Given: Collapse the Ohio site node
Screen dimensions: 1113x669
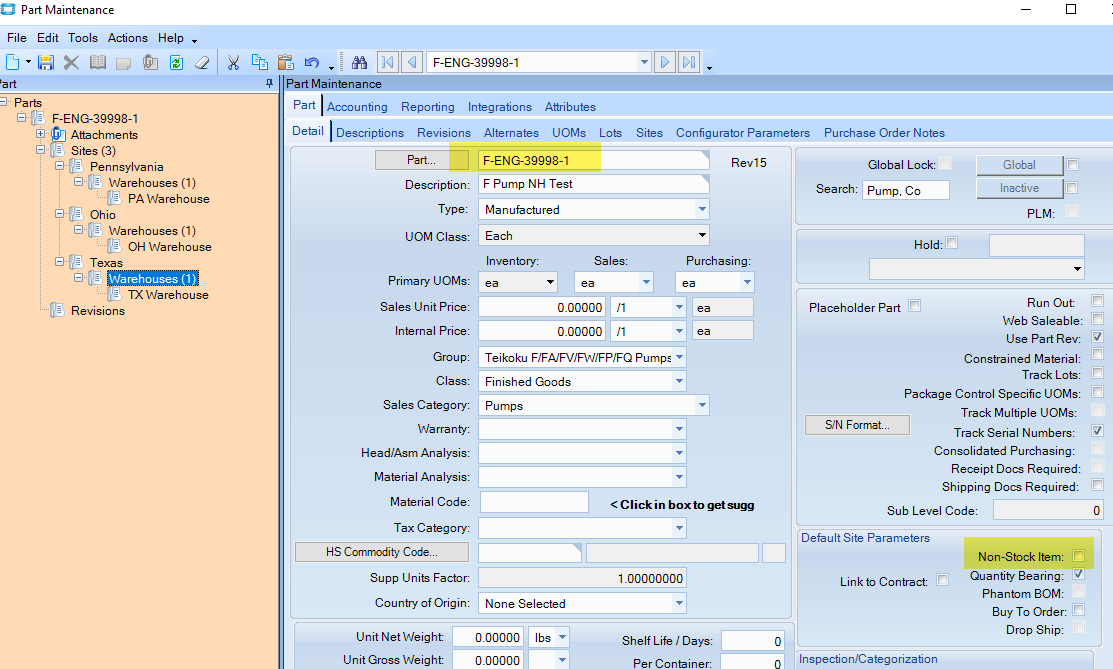Looking at the screenshot, I should [60, 213].
